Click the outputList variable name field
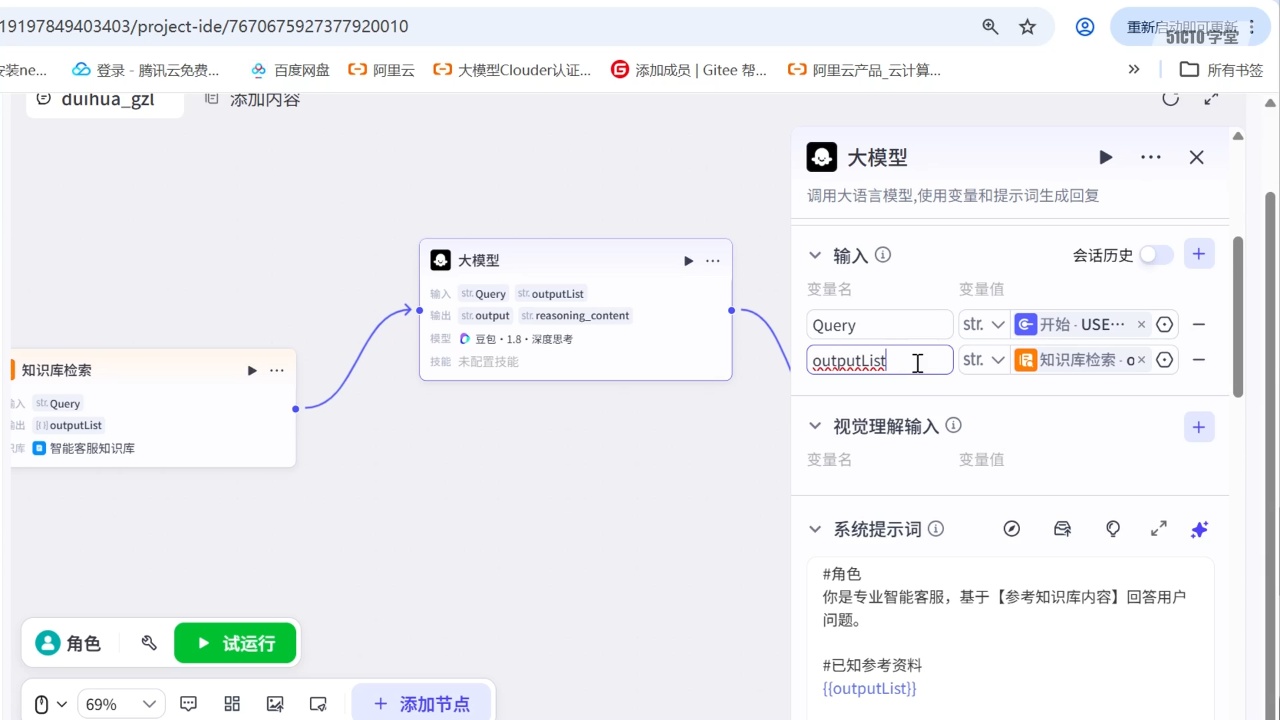Screen dimensions: 1280x720 click(x=880, y=360)
